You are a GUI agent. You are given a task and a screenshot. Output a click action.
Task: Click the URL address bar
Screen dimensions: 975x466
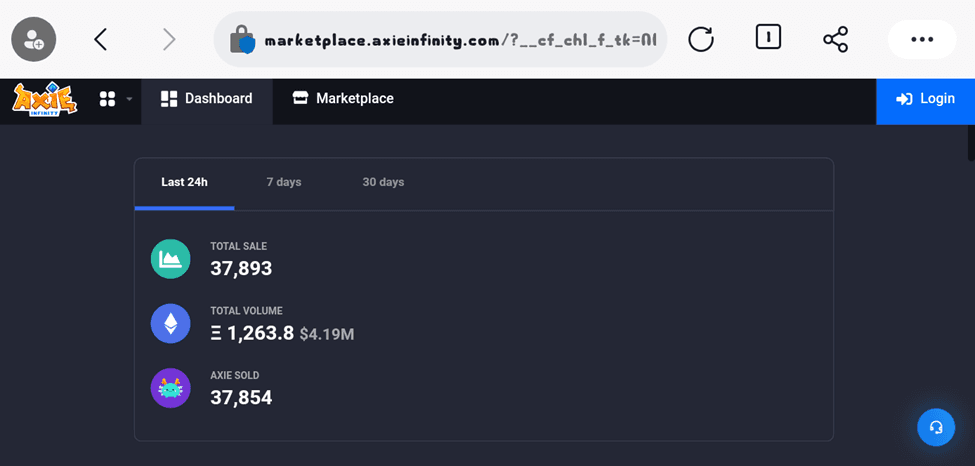[440, 40]
